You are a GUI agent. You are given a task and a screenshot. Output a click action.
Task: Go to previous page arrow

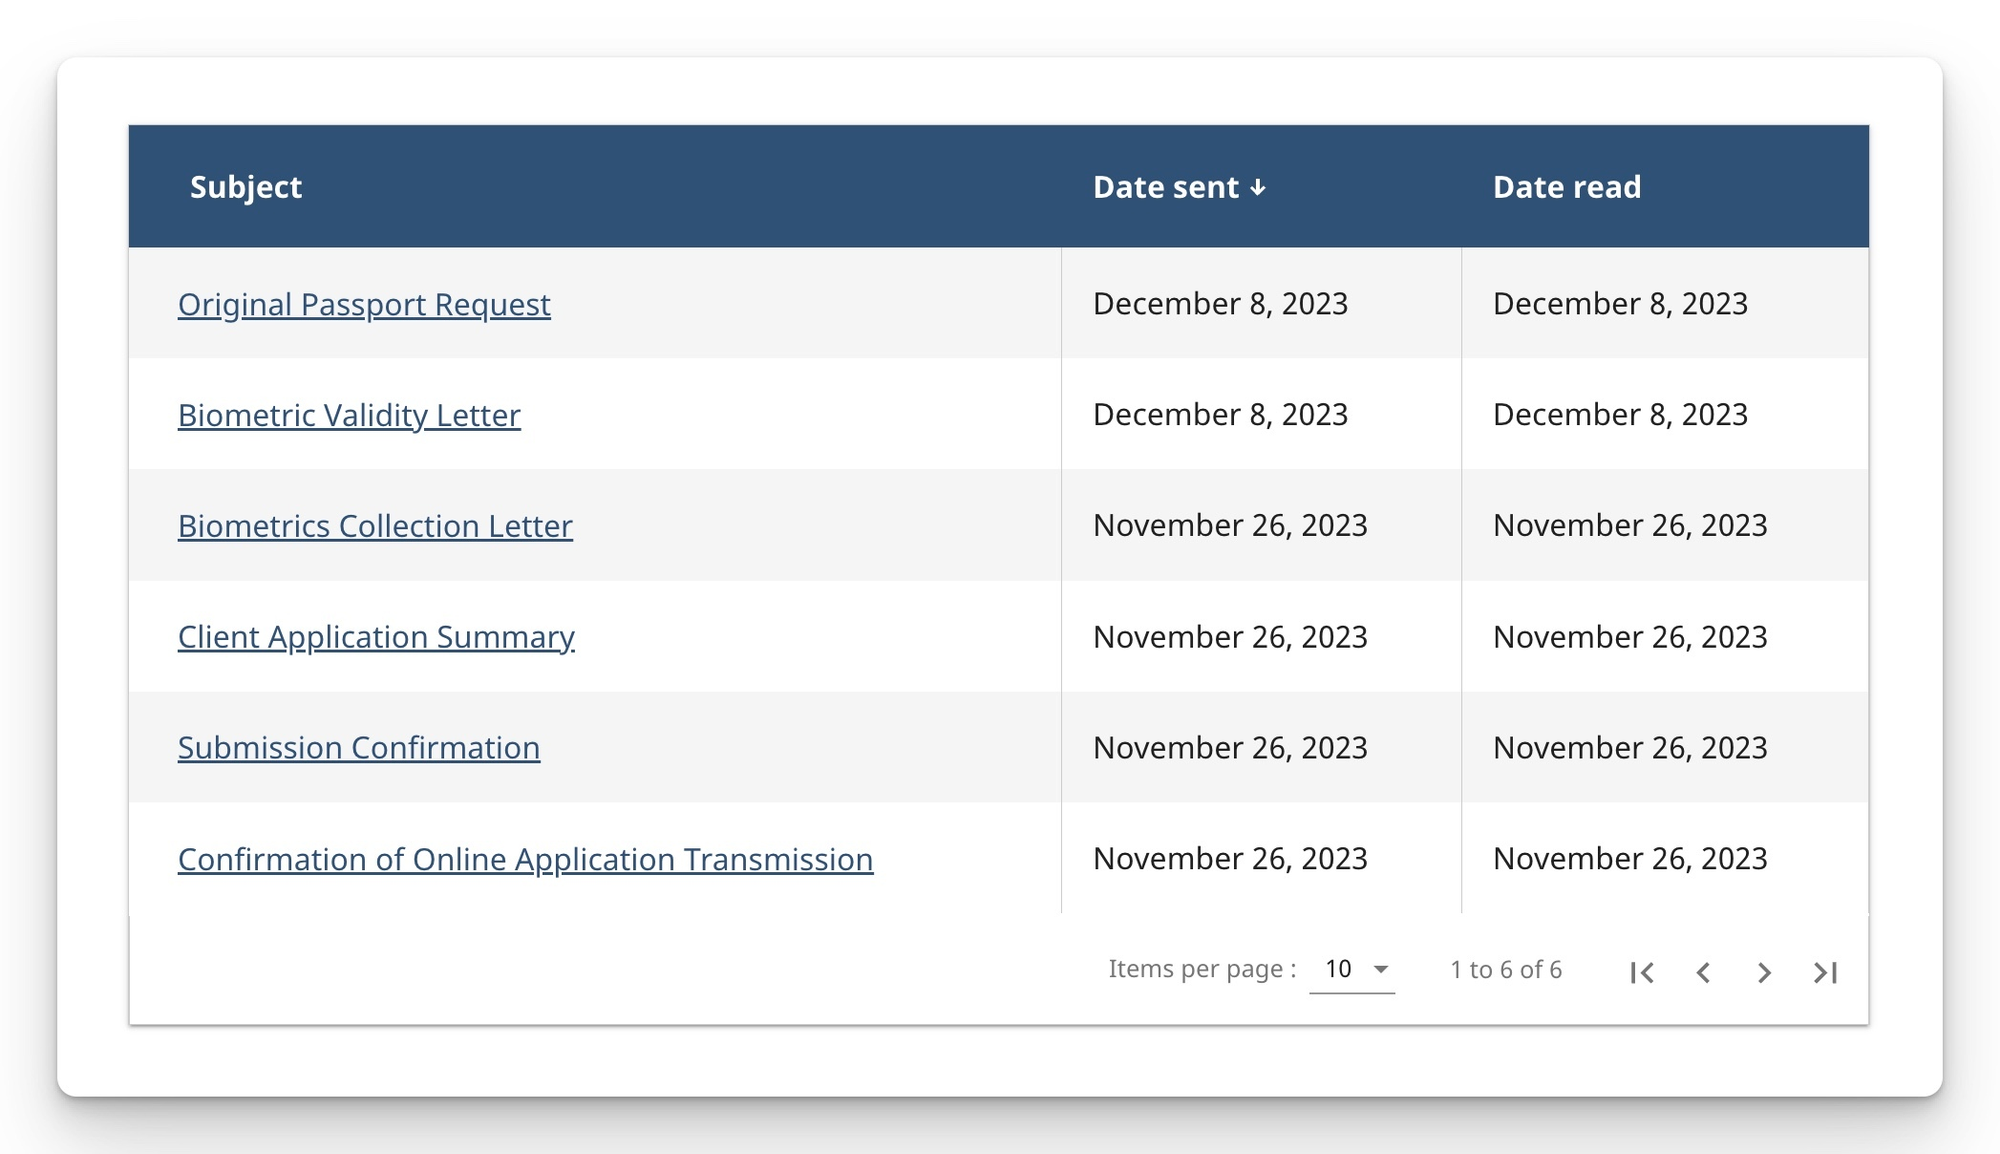1703,972
